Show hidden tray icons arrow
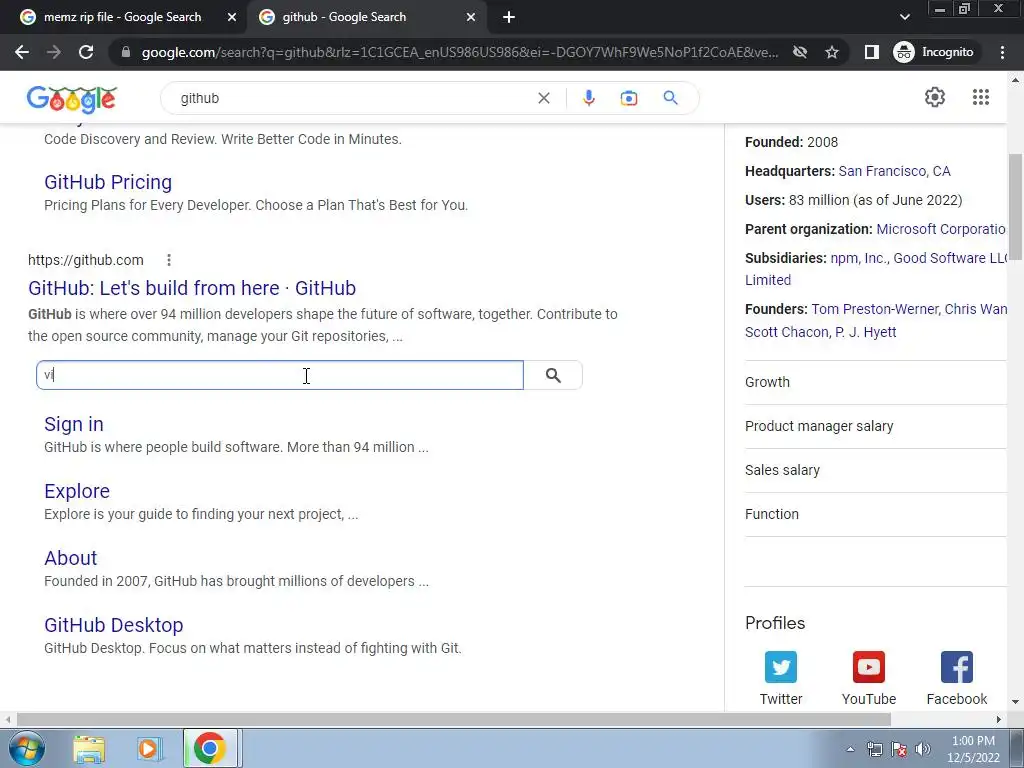The height and width of the screenshot is (768, 1024). click(850, 749)
